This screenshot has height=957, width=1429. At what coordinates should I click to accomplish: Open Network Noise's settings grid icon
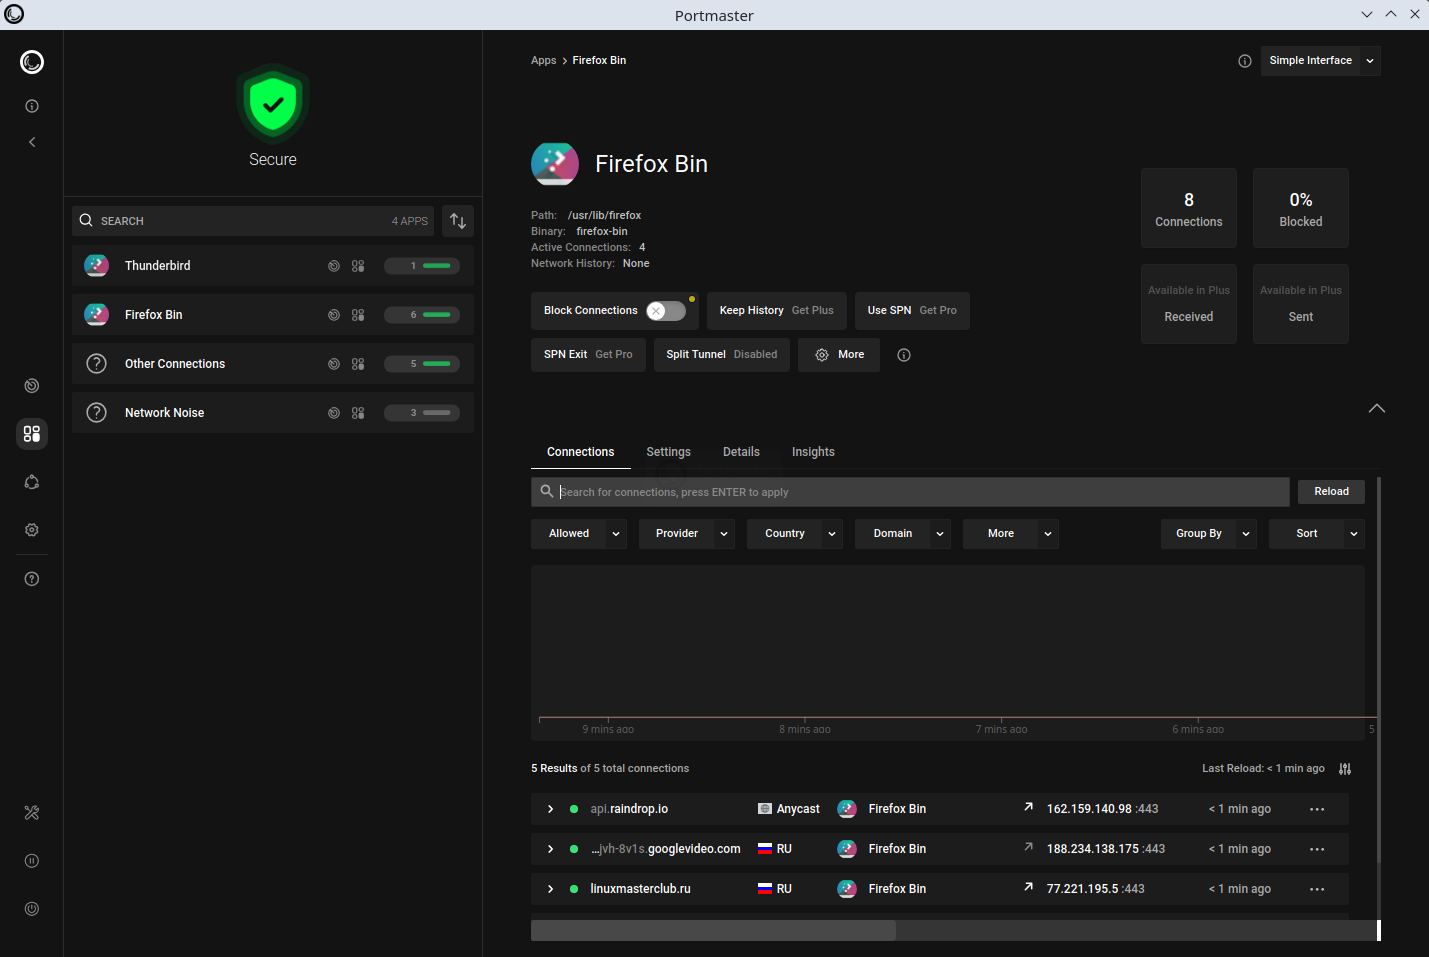358,413
